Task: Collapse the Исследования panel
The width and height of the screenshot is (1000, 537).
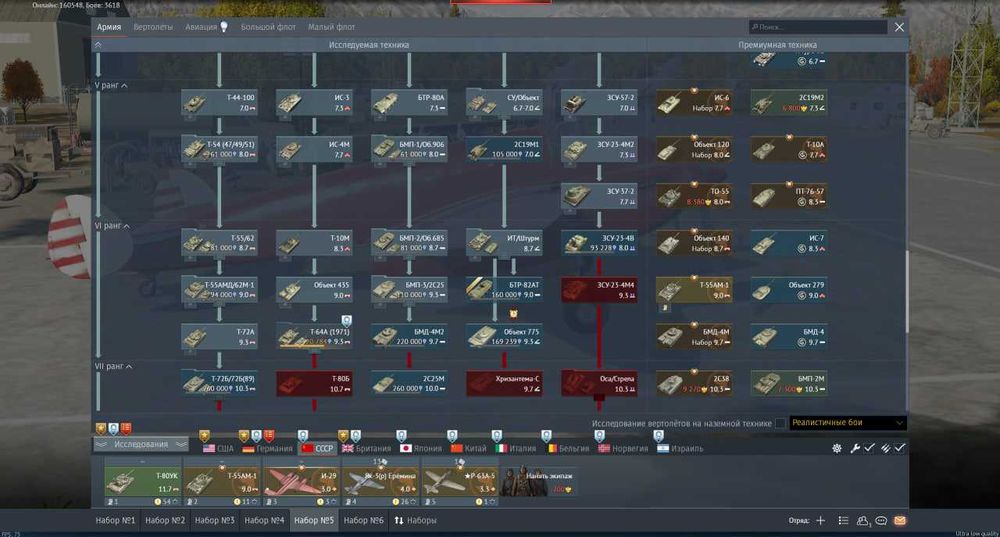Action: [x=141, y=445]
